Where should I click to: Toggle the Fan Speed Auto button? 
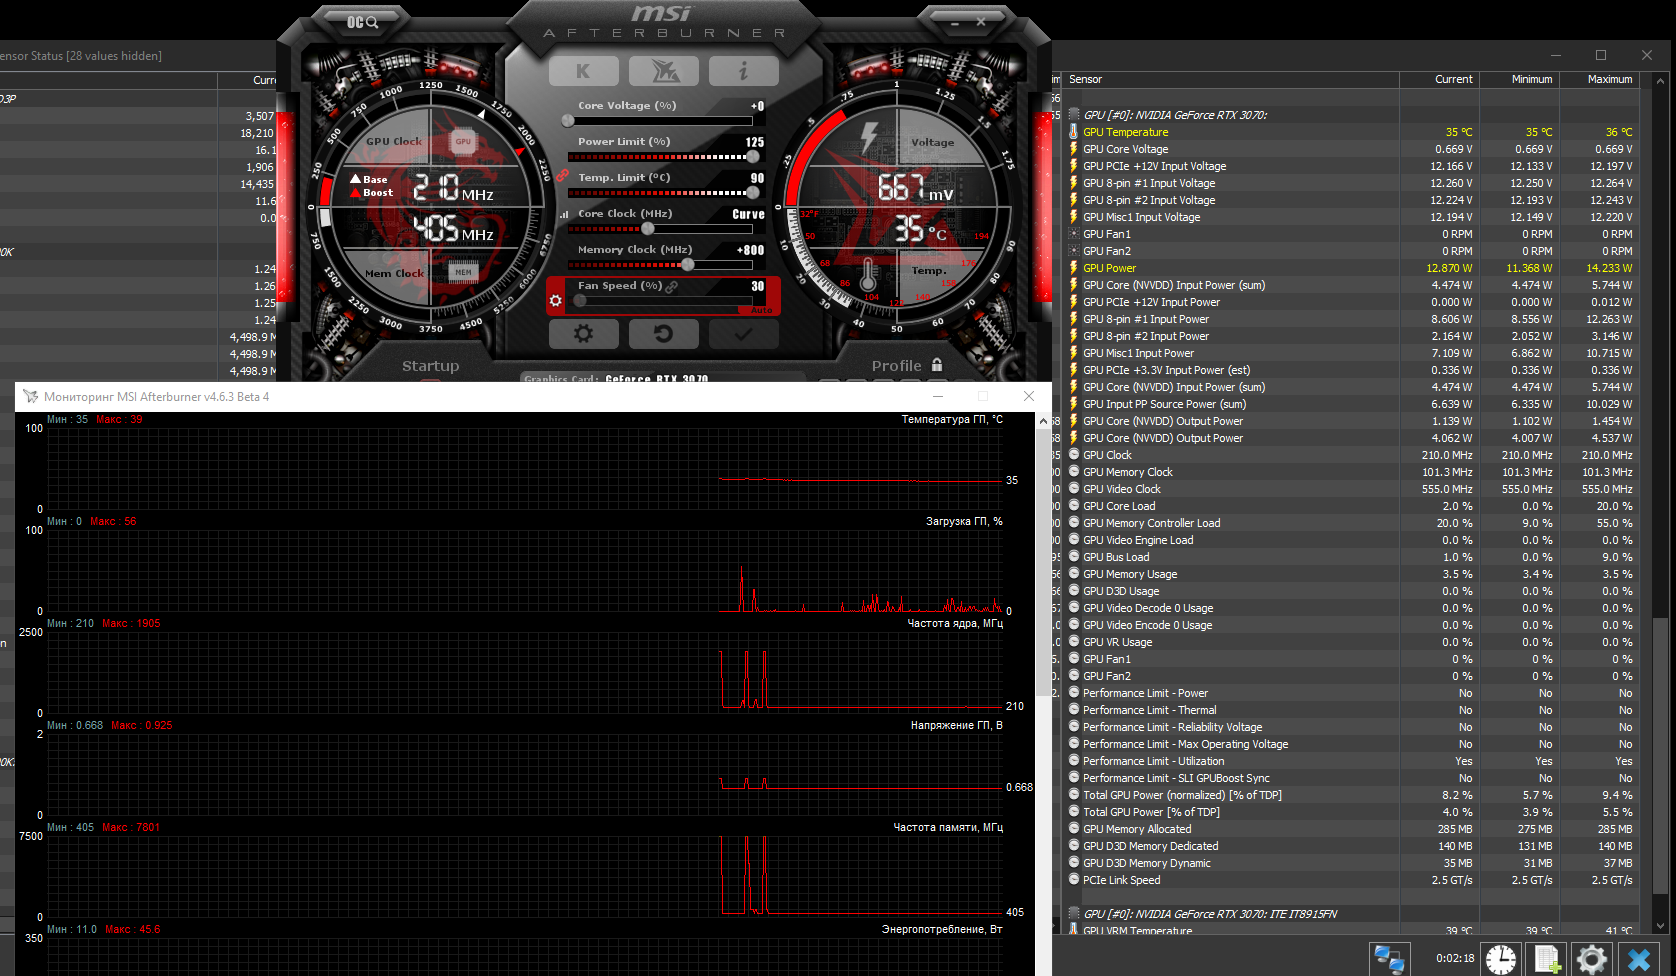point(761,310)
